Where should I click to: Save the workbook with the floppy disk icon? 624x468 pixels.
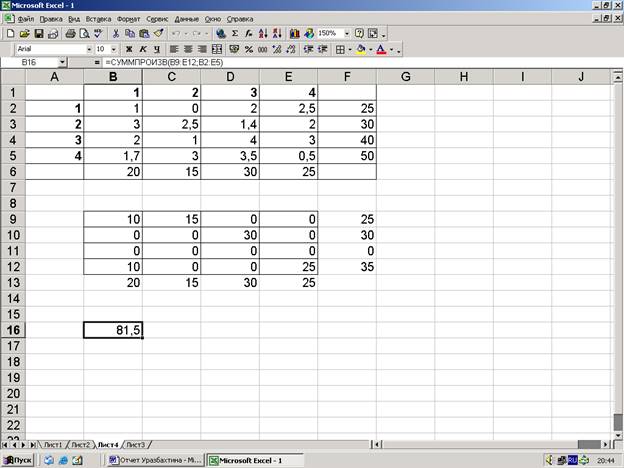[x=39, y=33]
